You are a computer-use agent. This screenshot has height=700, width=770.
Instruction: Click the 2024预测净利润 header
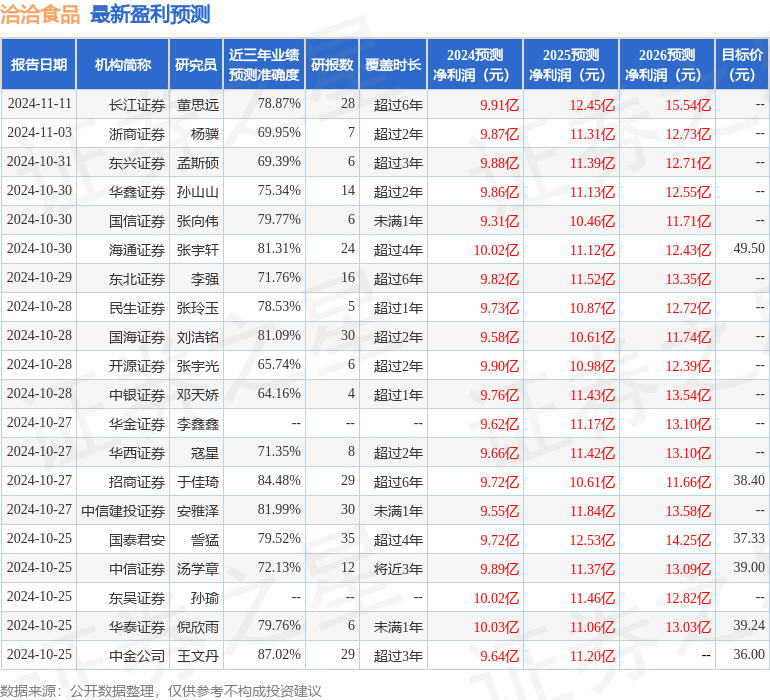[475, 64]
